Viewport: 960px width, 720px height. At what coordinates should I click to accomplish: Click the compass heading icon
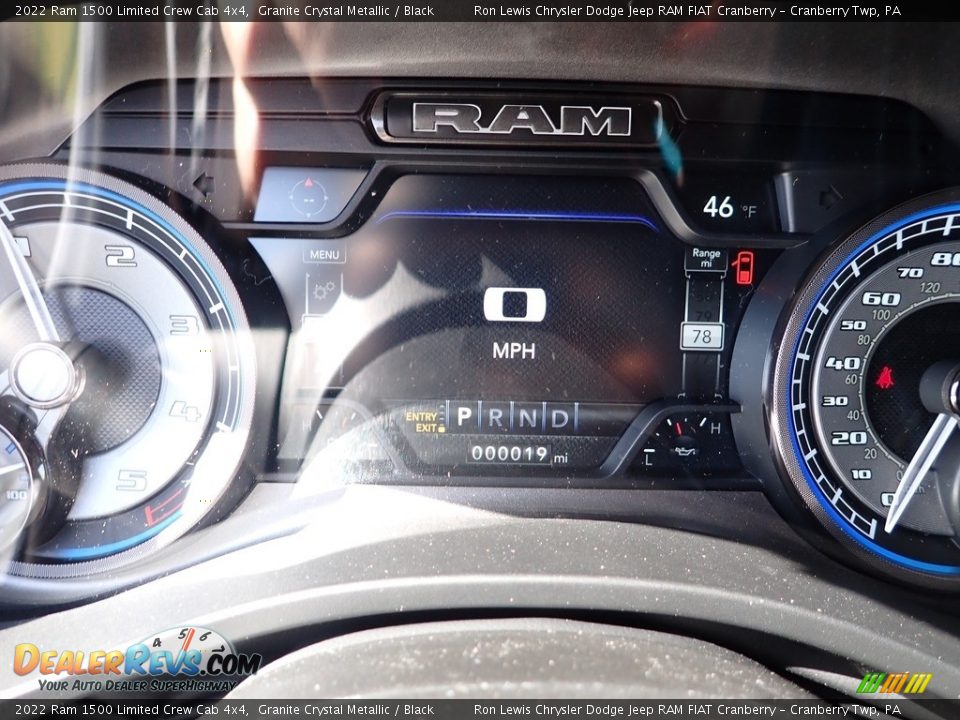(x=308, y=195)
